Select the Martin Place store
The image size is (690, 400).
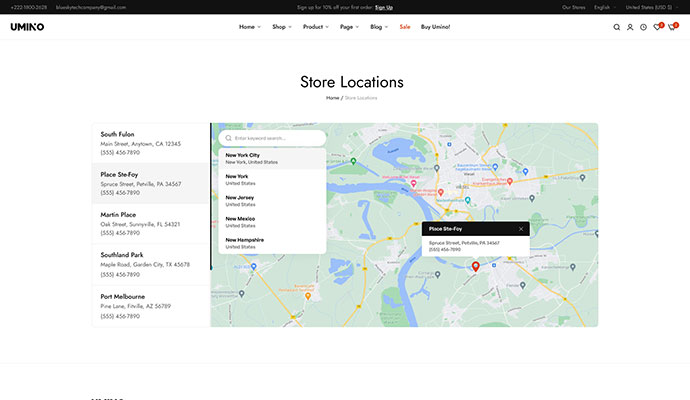coord(151,224)
